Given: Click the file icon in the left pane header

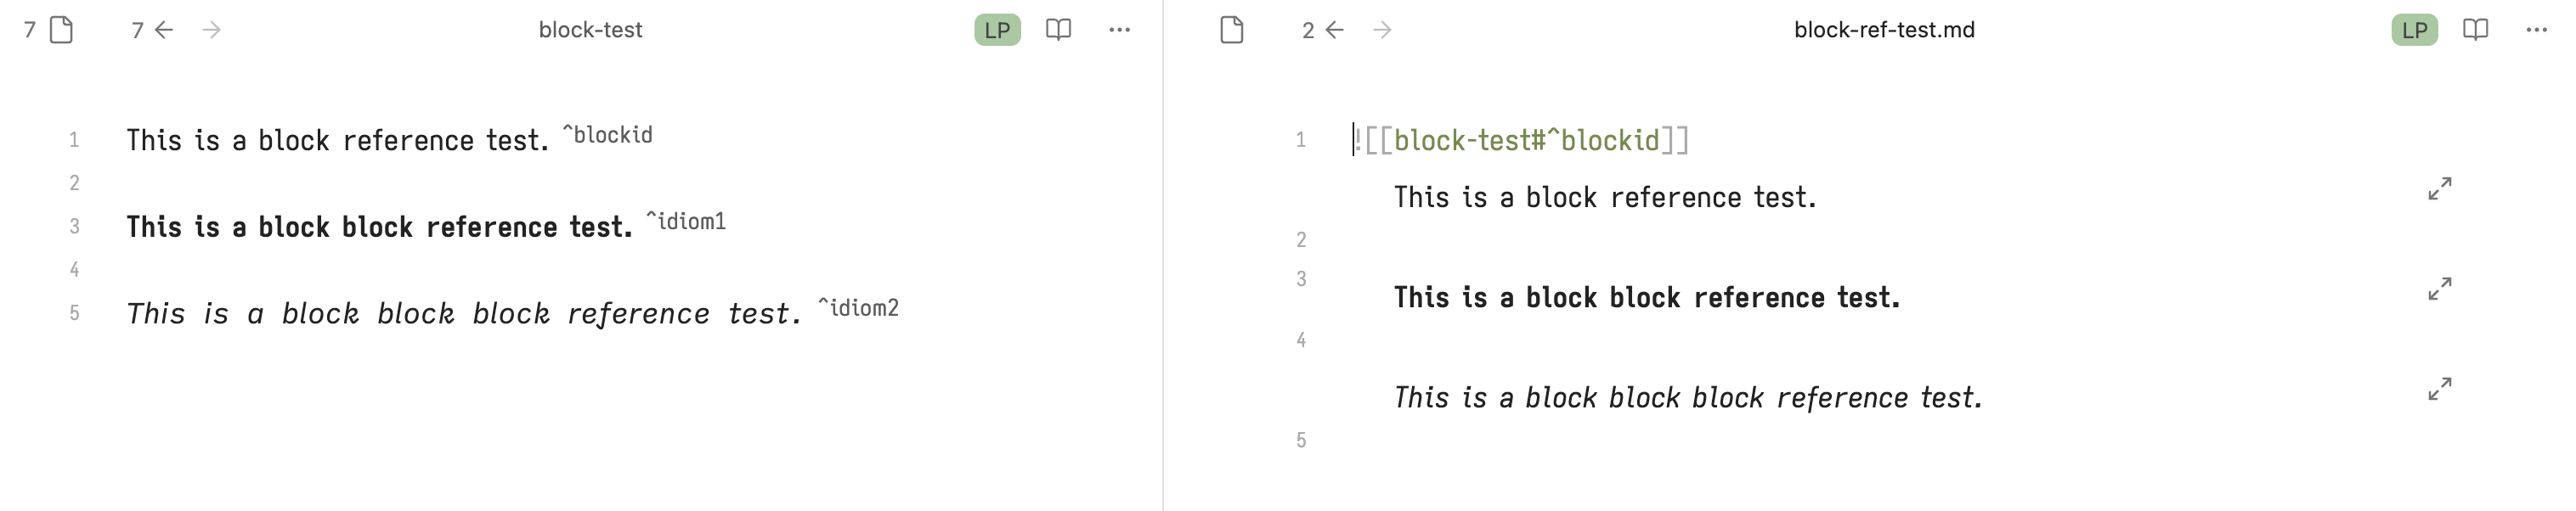Looking at the screenshot, I should (x=61, y=30).
